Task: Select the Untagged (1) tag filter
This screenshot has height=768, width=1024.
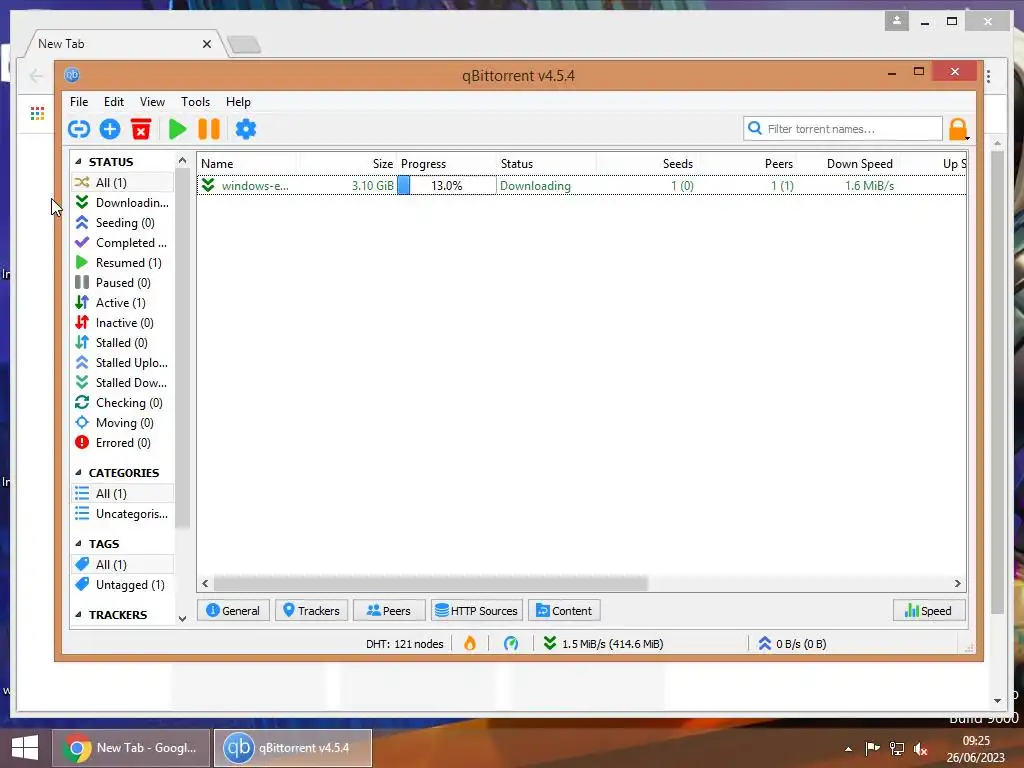Action: (x=122, y=585)
